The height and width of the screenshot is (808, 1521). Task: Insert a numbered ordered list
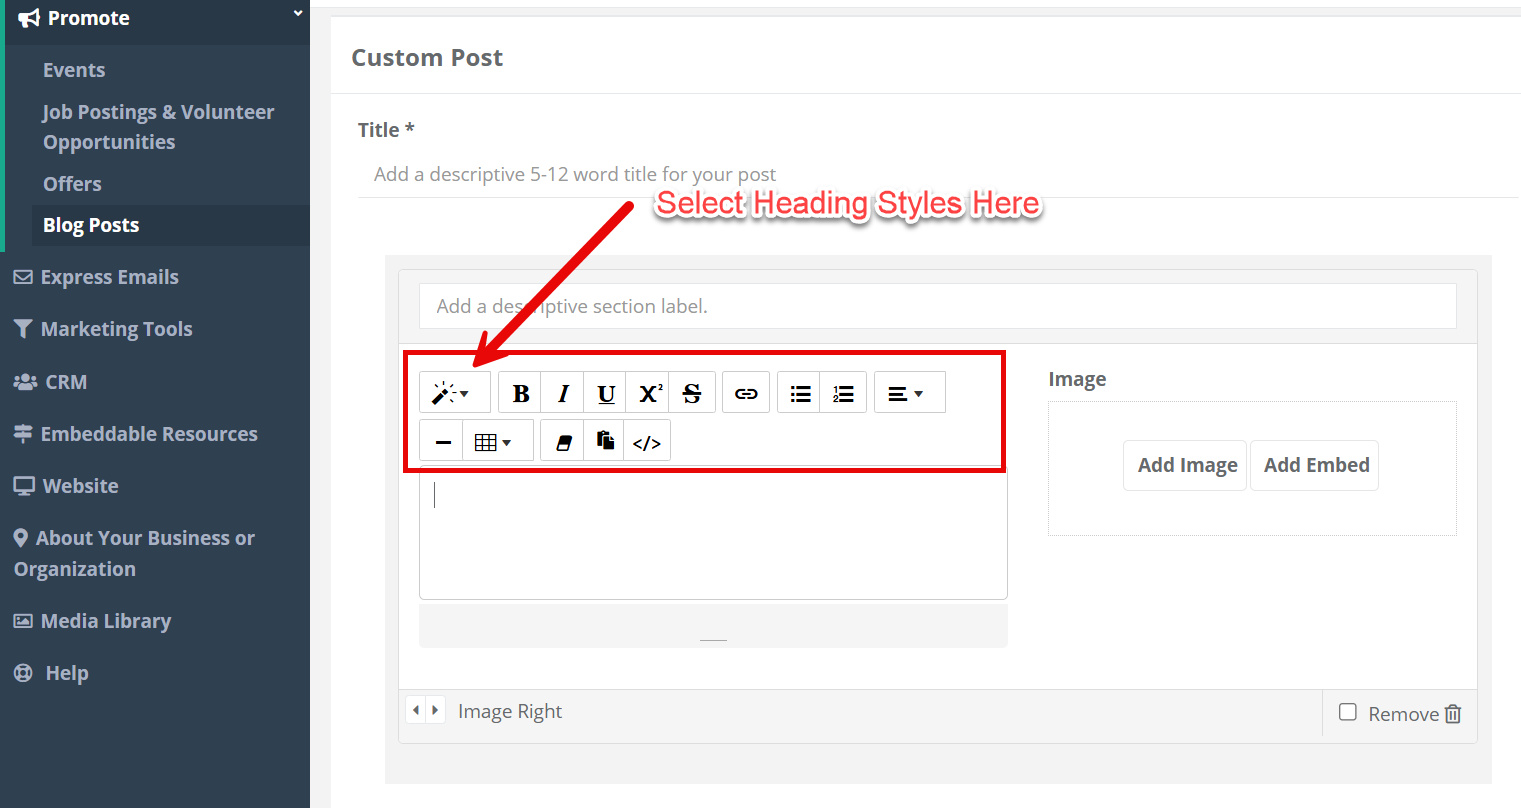[x=843, y=393]
